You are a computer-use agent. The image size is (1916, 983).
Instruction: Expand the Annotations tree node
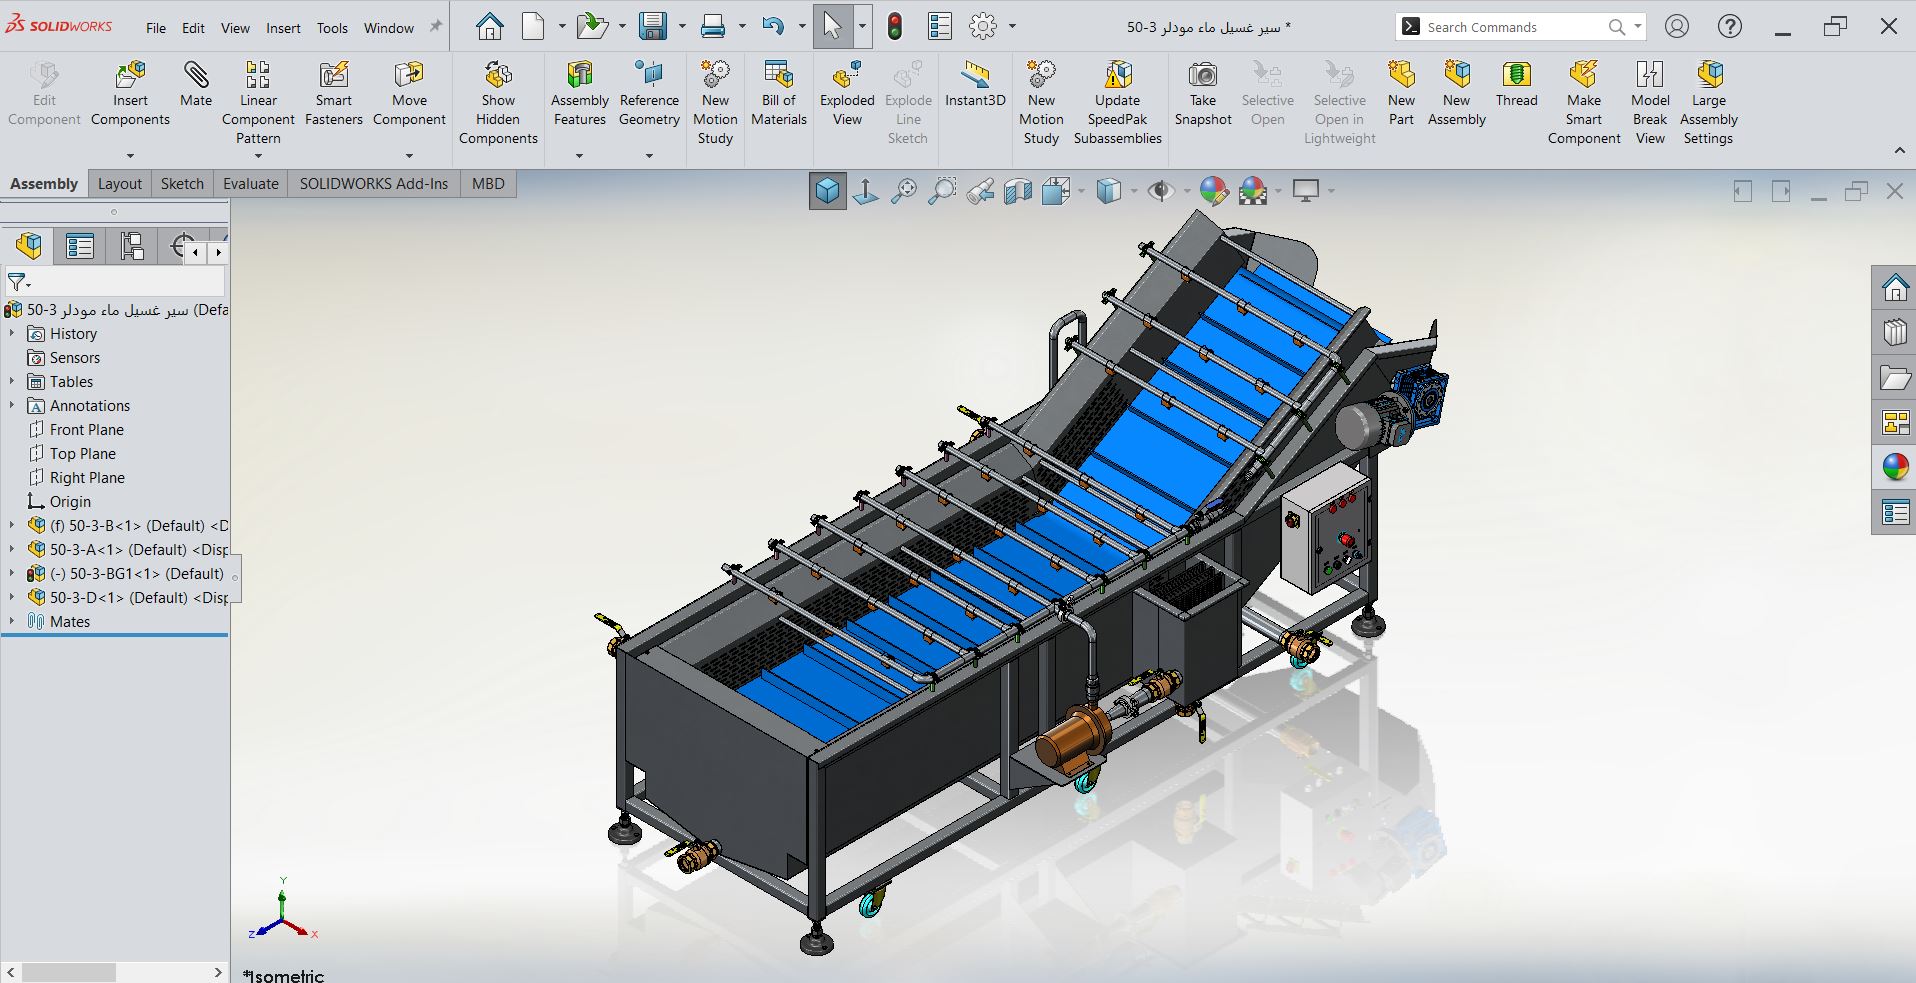[x=12, y=405]
